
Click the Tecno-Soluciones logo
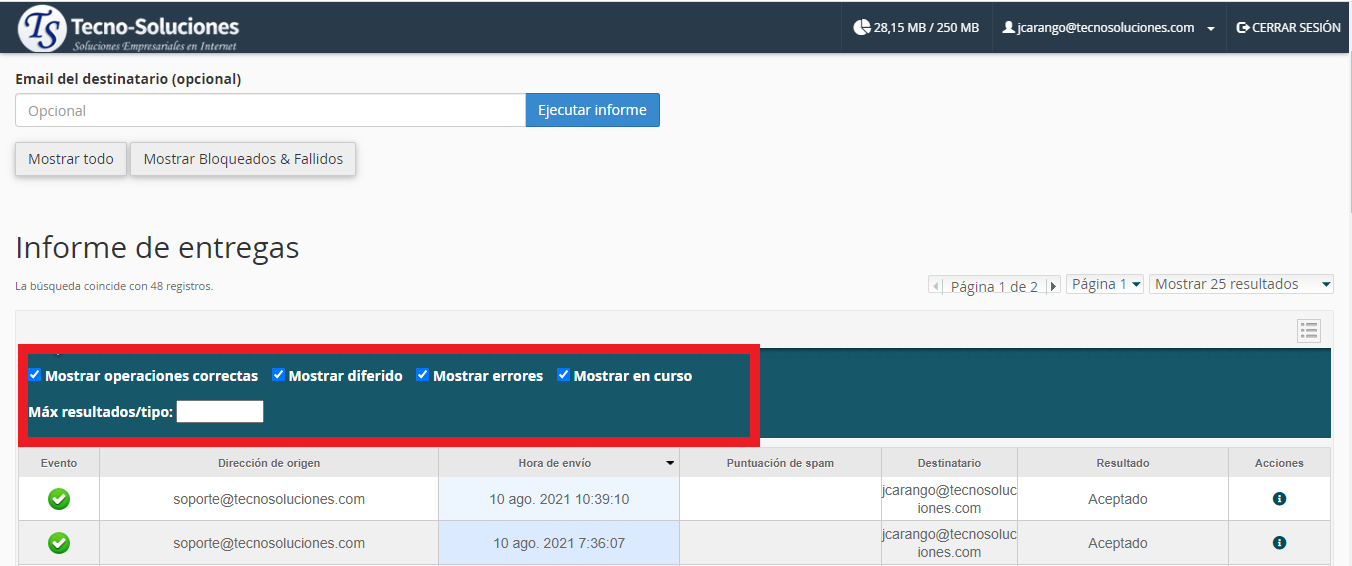point(130,28)
